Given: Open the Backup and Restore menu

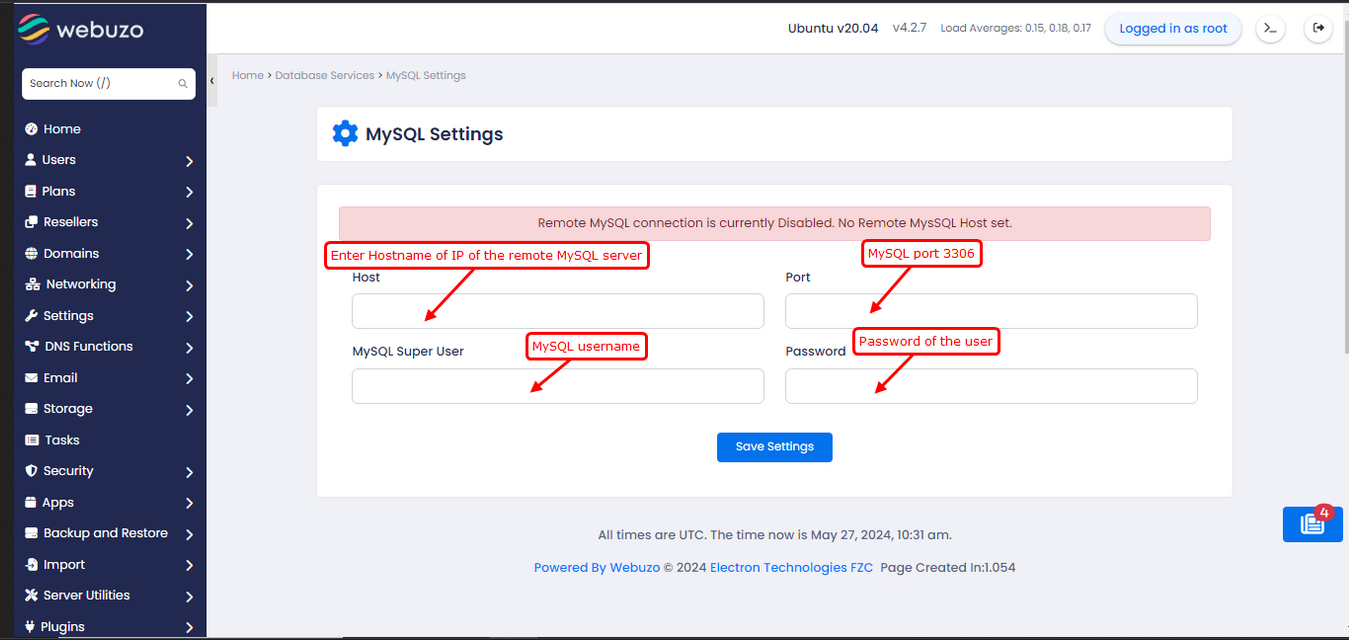Looking at the screenshot, I should click(x=105, y=533).
